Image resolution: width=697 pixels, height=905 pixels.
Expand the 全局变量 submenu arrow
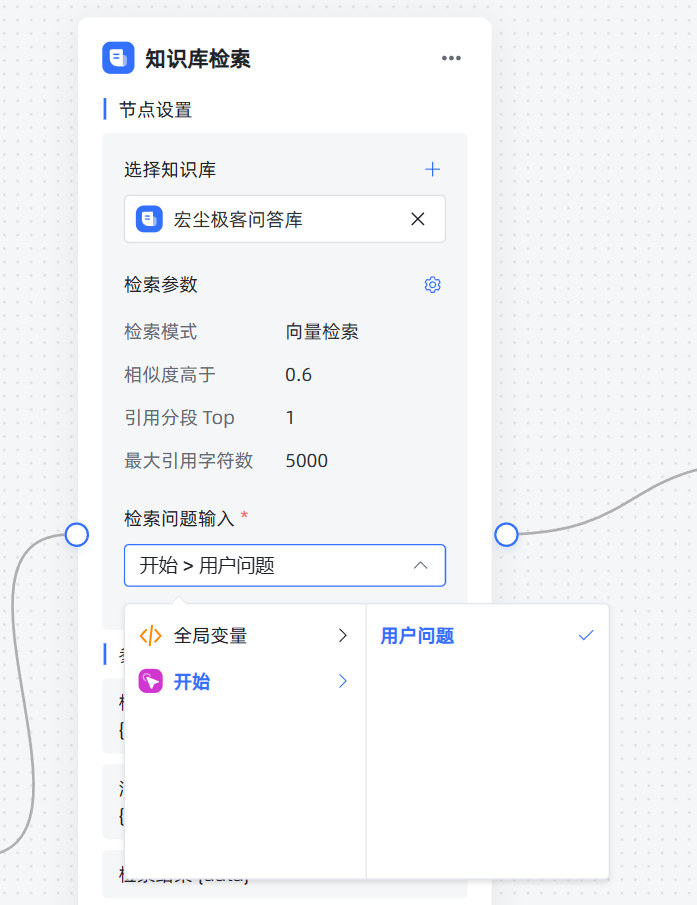(342, 635)
